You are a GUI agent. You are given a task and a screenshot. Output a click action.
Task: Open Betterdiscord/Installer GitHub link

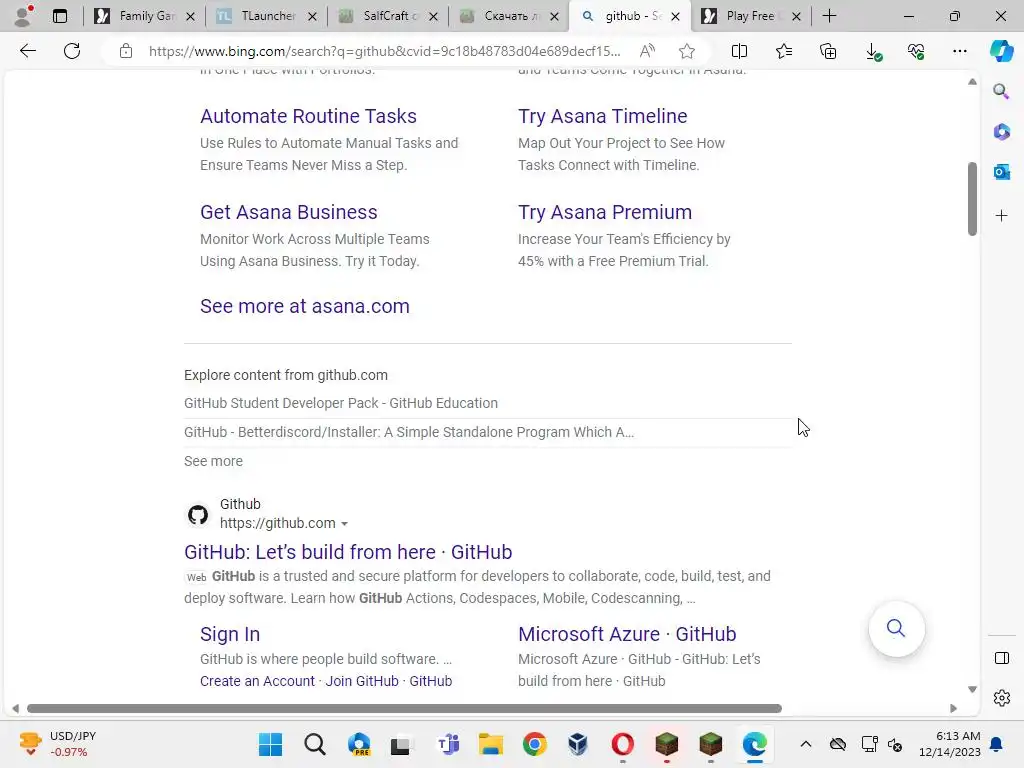pos(409,432)
